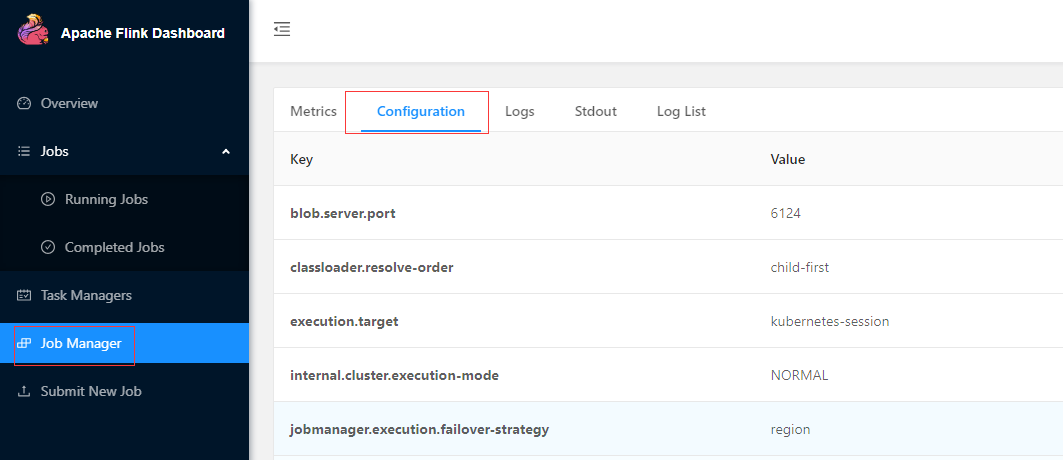Click the Task Managers schedule icon
This screenshot has width=1063, height=460.
click(25, 296)
